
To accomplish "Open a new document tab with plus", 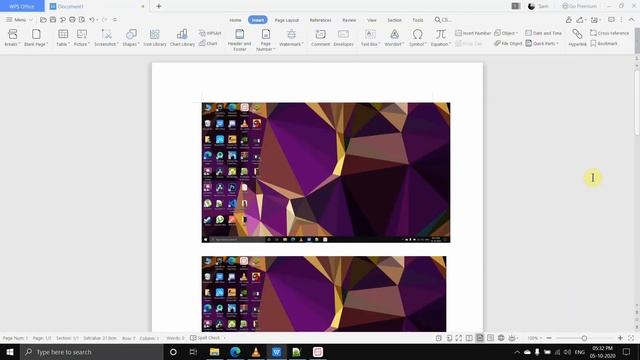I will (159, 6).
